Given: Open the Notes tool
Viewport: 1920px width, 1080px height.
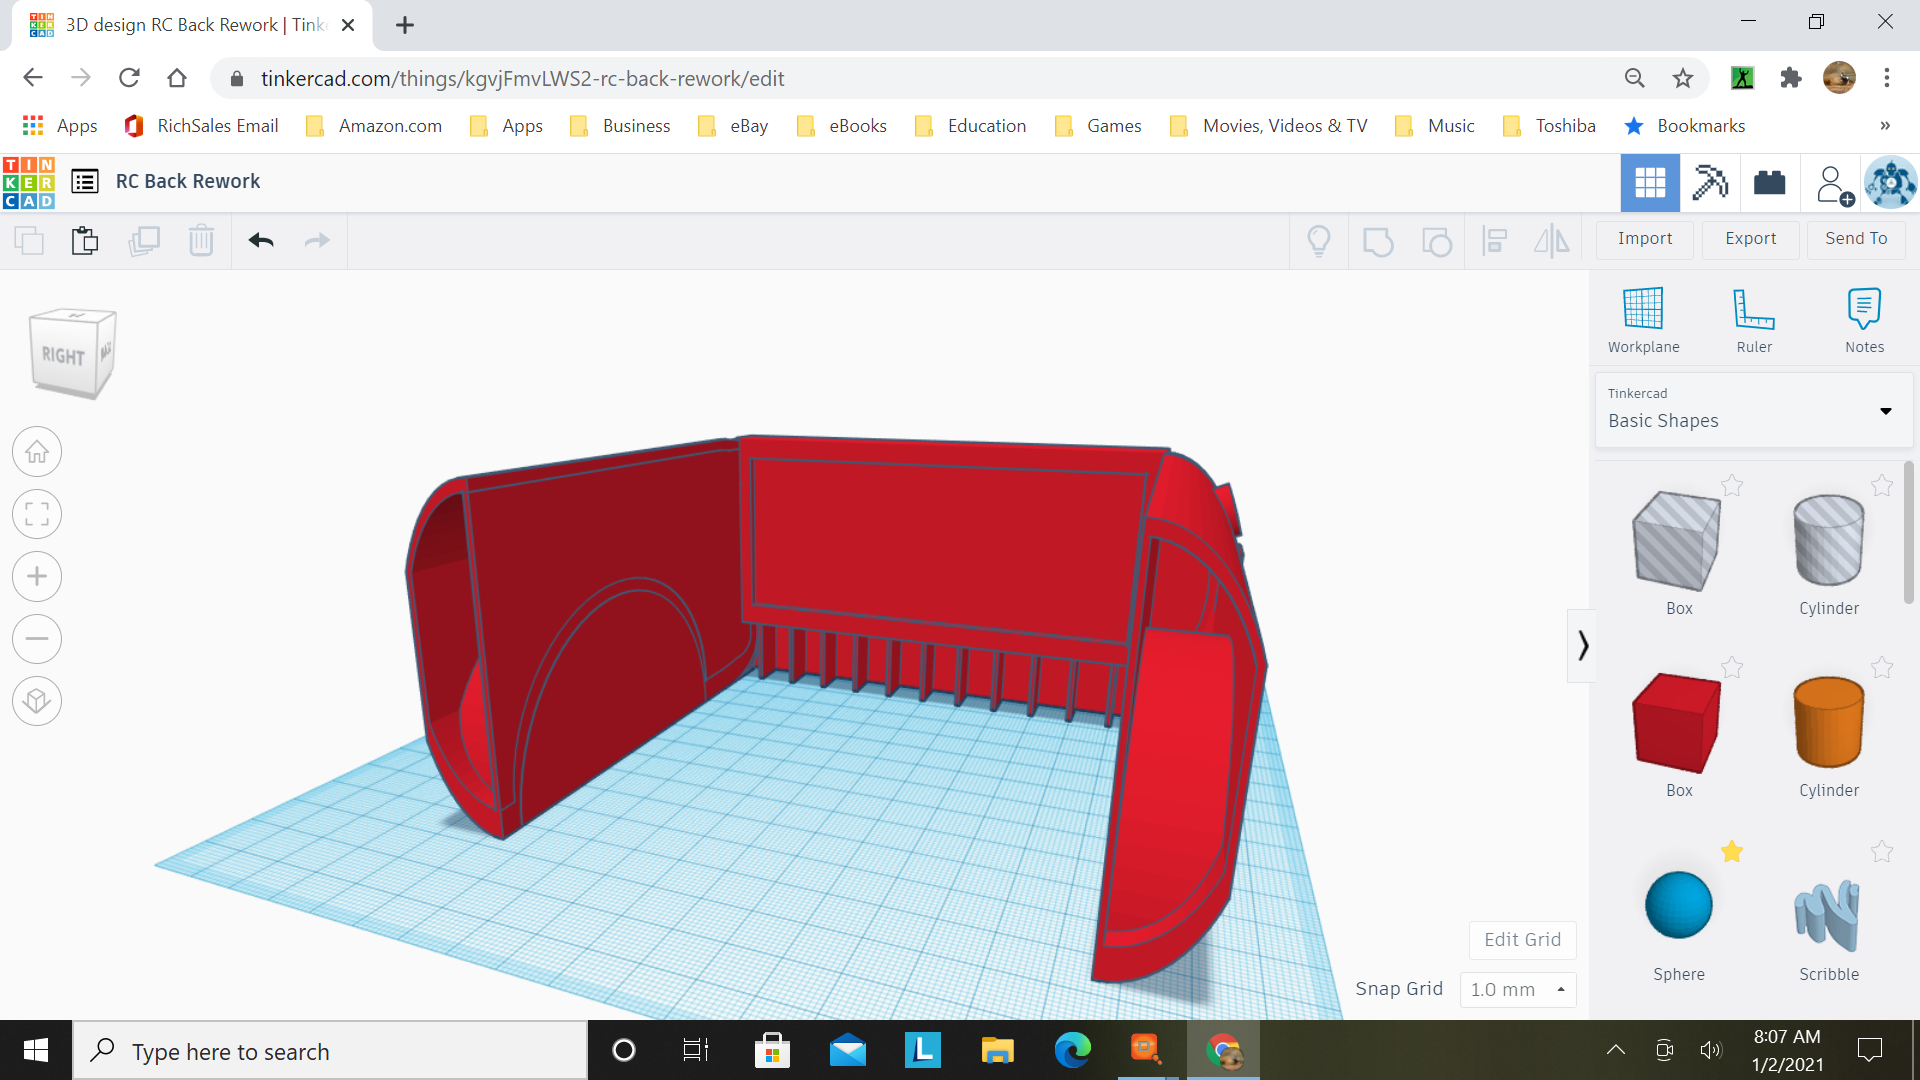Looking at the screenshot, I should [1864, 309].
